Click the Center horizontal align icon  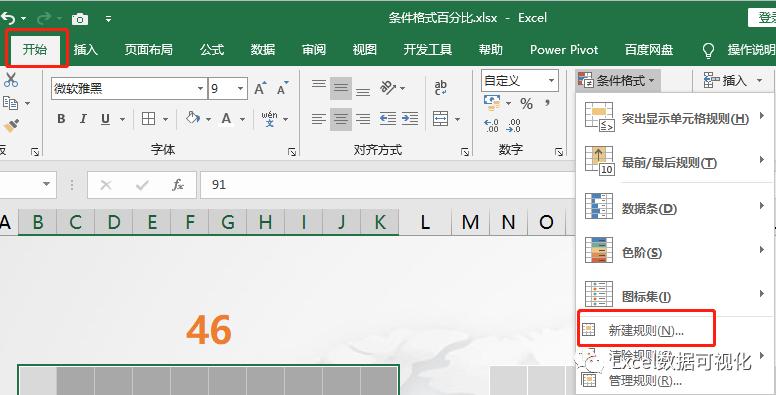[340, 119]
